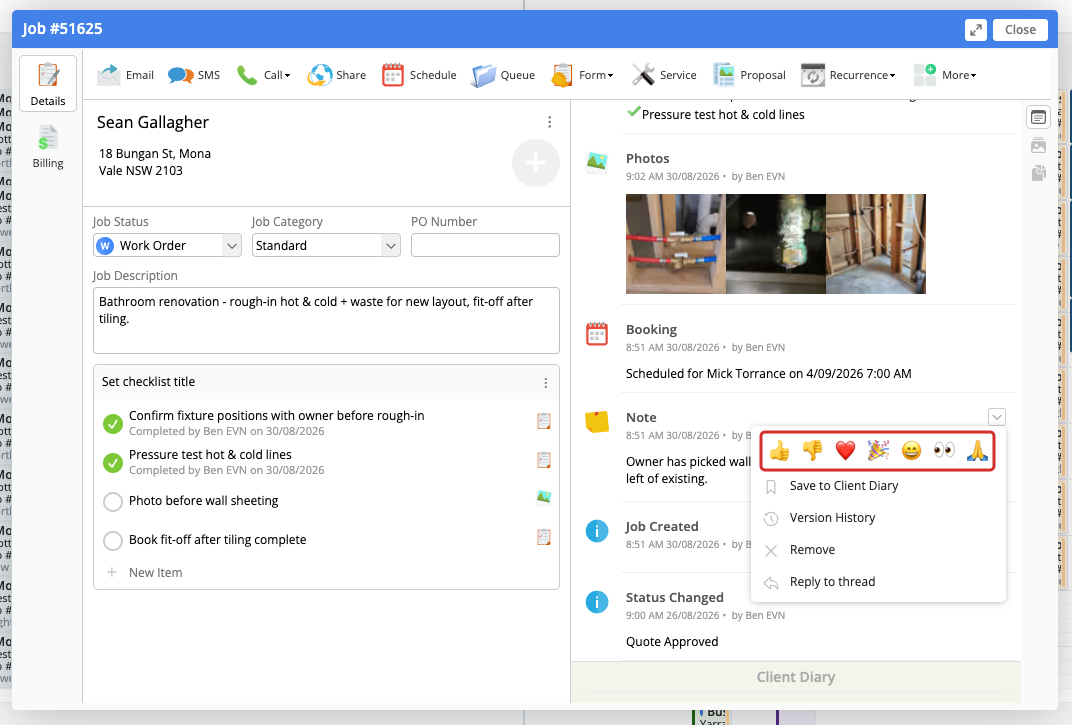Open checklist three-dot options menu

point(546,383)
